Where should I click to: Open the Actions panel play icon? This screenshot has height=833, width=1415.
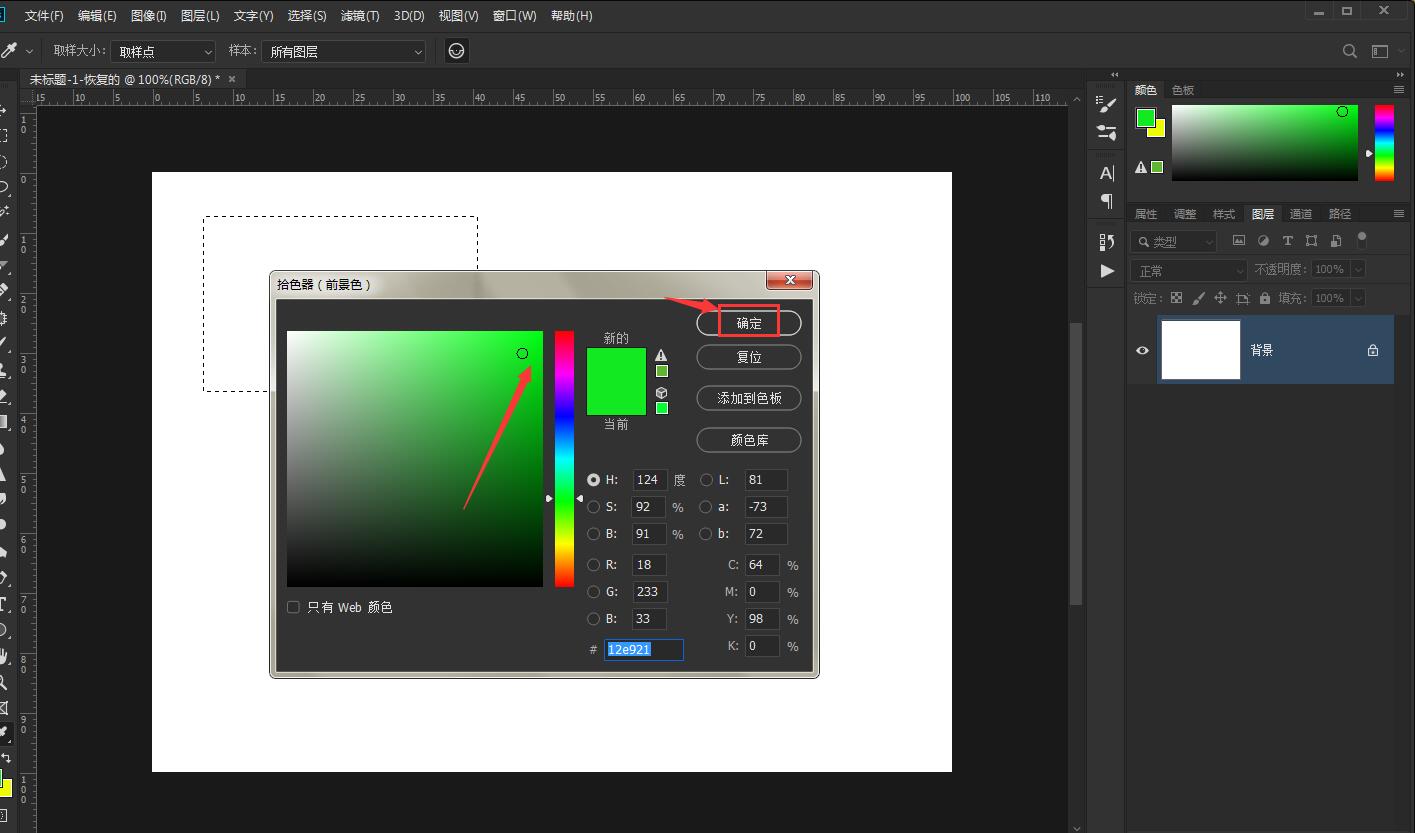click(1107, 270)
